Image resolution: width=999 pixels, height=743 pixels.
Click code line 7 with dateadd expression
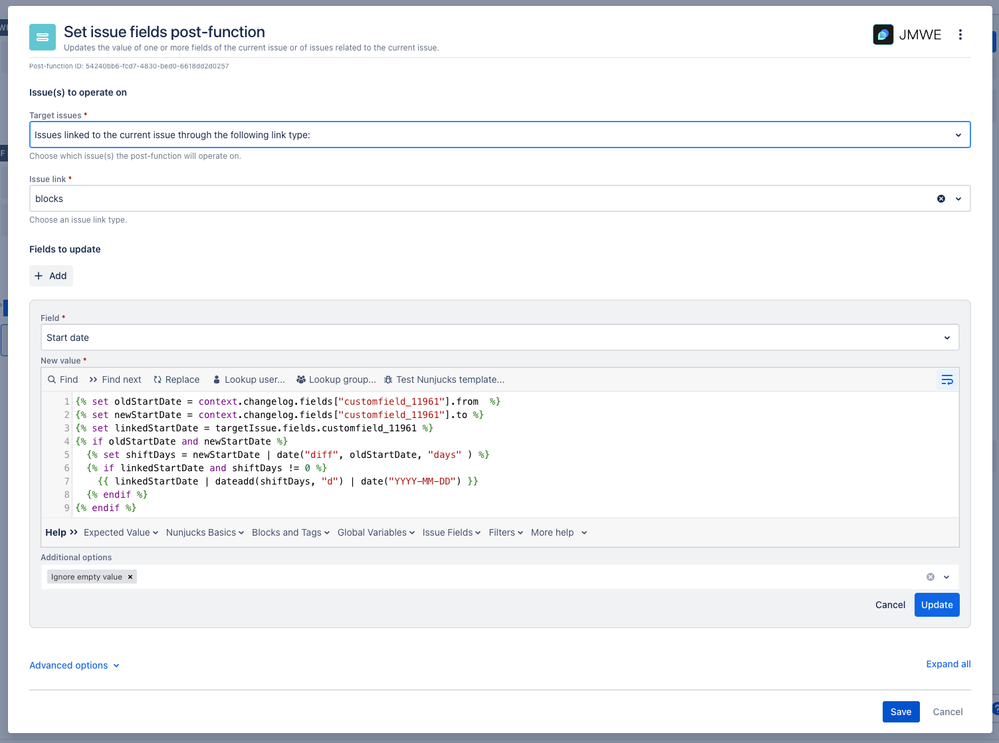[x=288, y=481]
